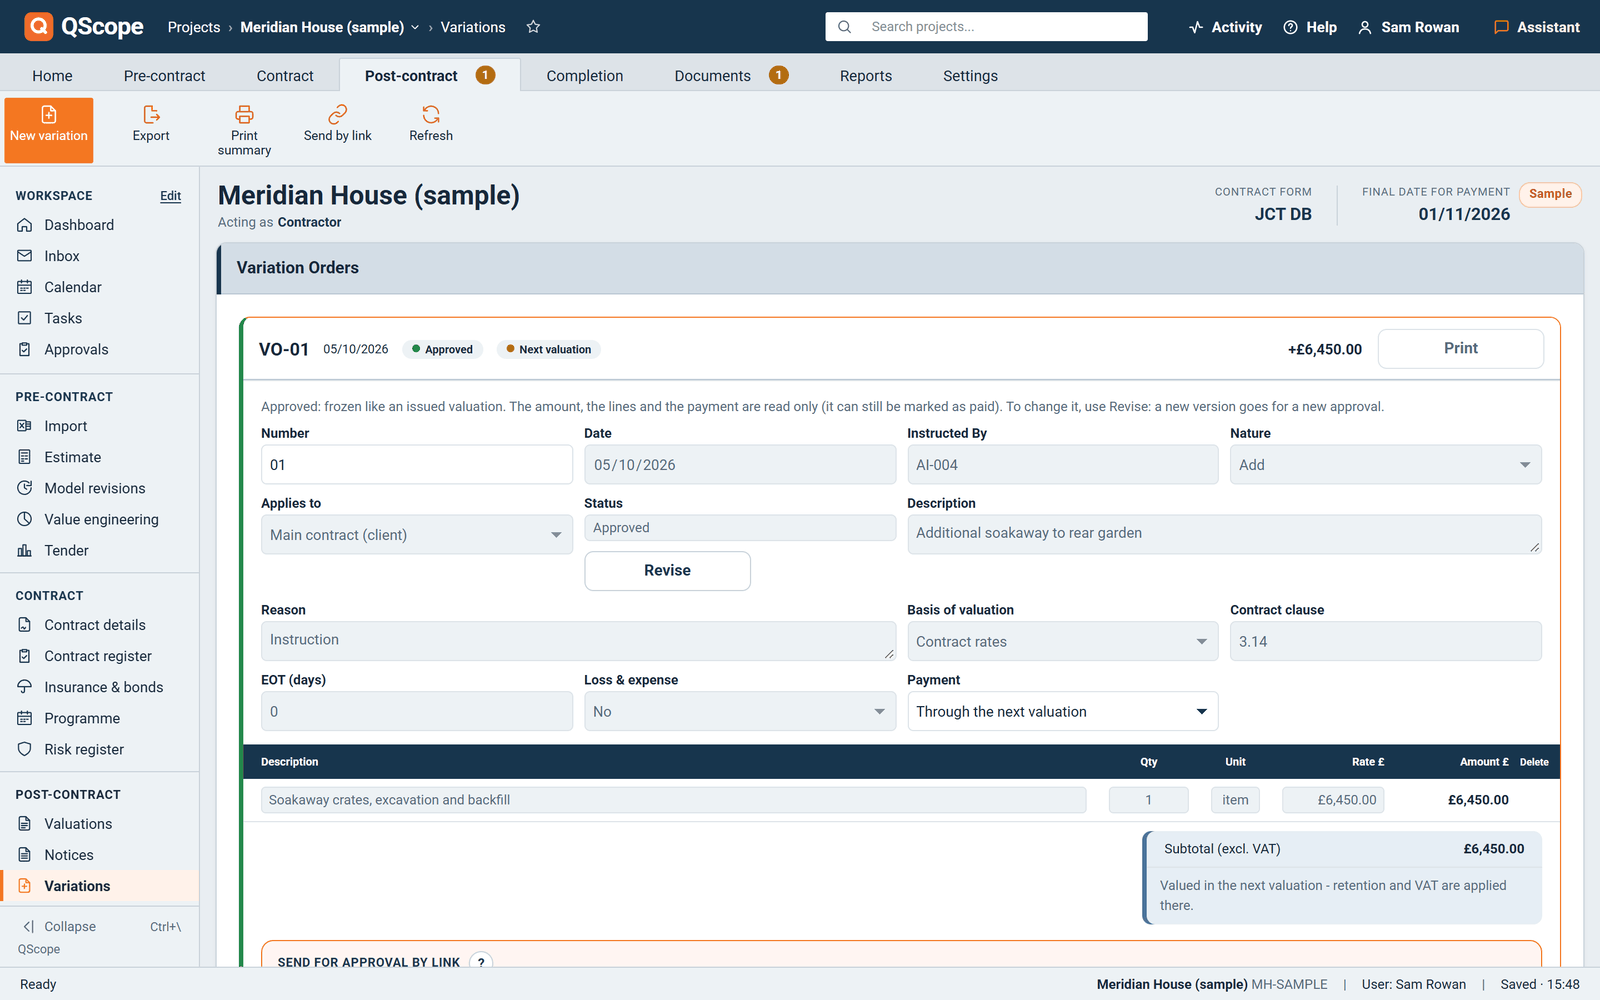This screenshot has height=1000, width=1600.
Task: Open Print summary from the toolbar
Action: [244, 131]
